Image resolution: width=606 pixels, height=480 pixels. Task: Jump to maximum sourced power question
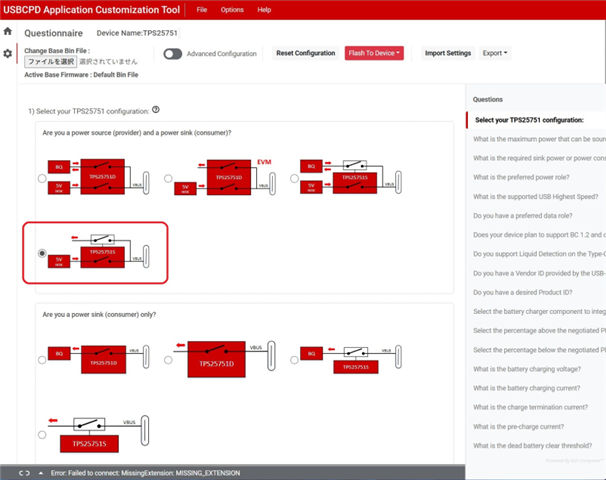click(539, 139)
